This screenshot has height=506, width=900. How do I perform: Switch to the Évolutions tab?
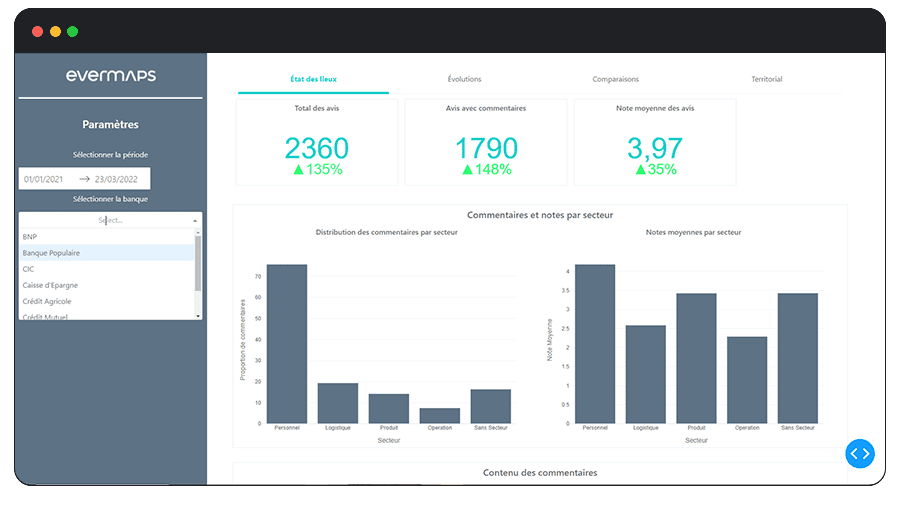463,79
